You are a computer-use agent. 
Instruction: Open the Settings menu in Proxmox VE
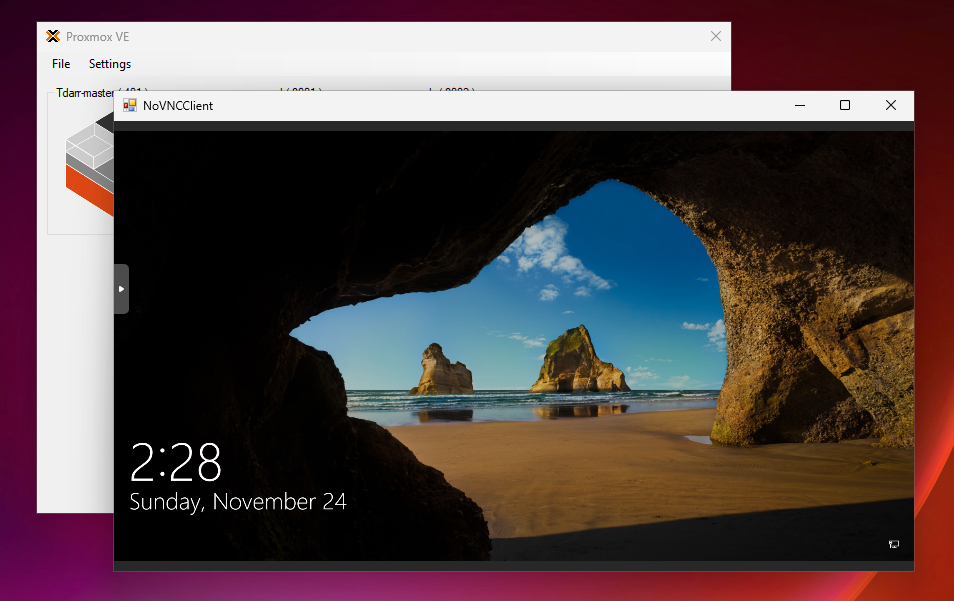click(110, 64)
